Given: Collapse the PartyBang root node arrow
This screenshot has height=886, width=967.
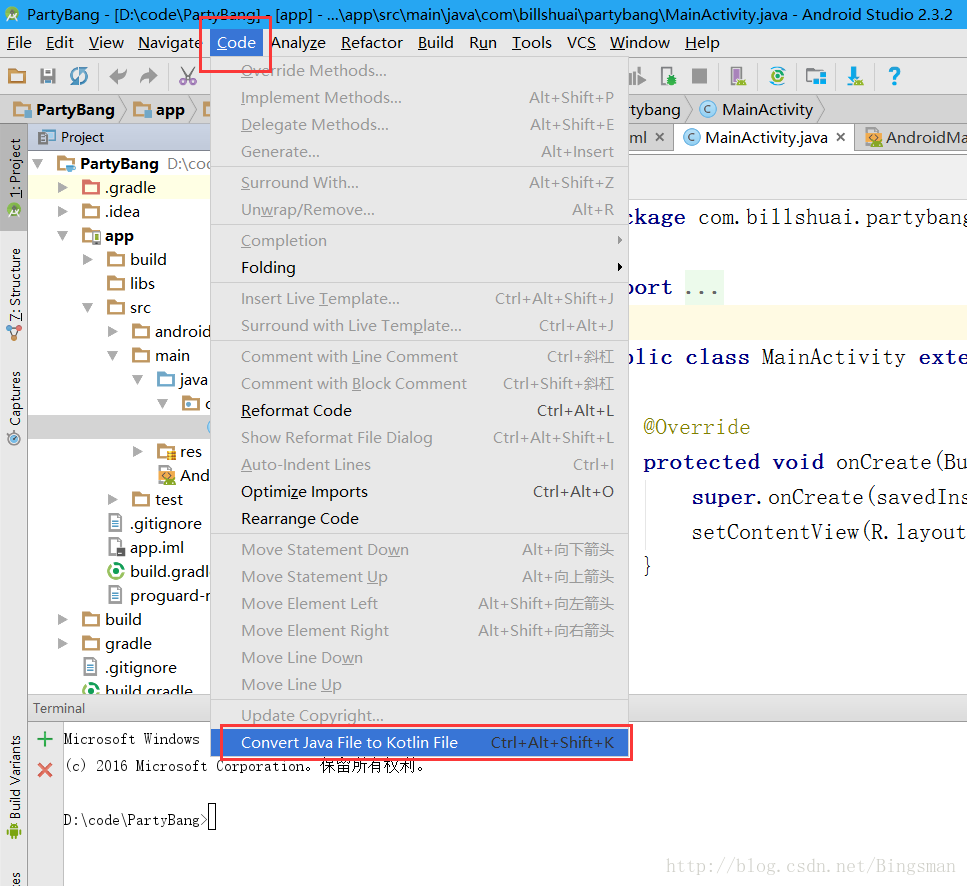Looking at the screenshot, I should pos(38,163).
